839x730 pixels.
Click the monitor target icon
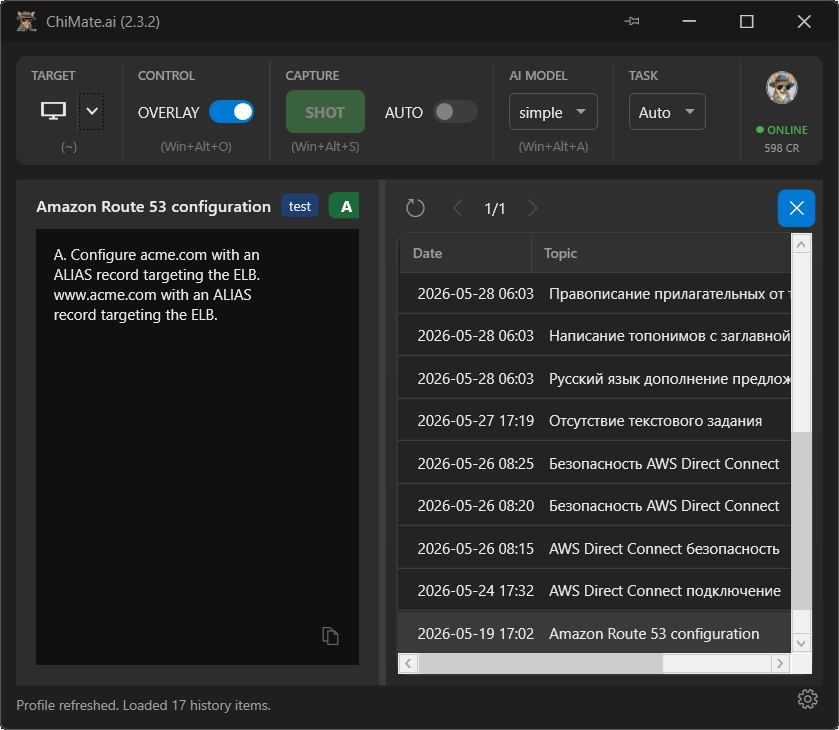(54, 111)
